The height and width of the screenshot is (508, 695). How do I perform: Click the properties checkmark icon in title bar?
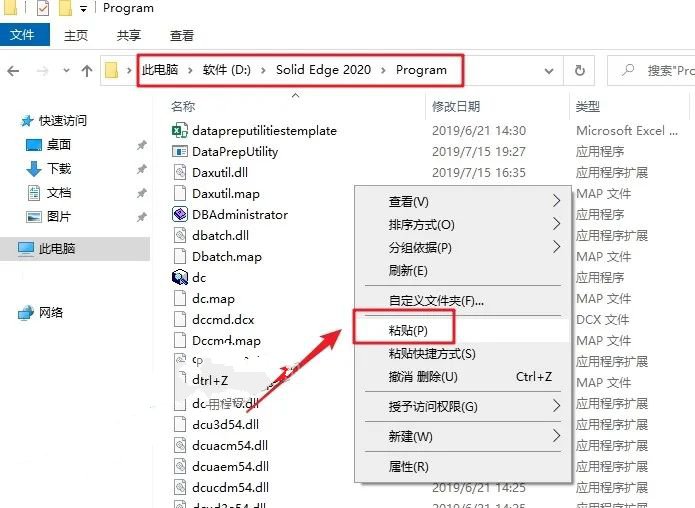pyautogui.click(x=43, y=8)
